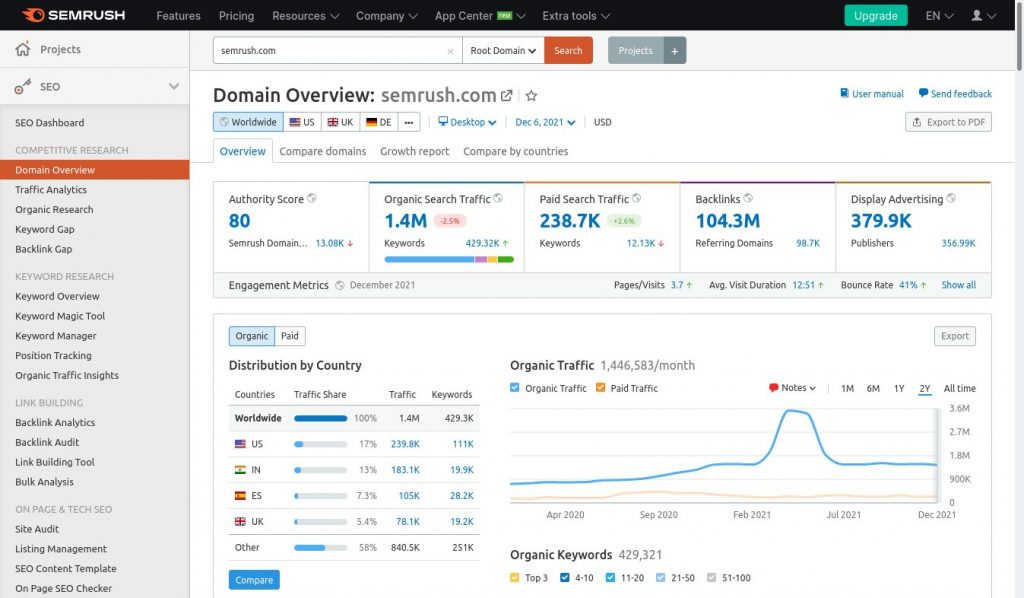Click the orange Search button

[x=568, y=50]
